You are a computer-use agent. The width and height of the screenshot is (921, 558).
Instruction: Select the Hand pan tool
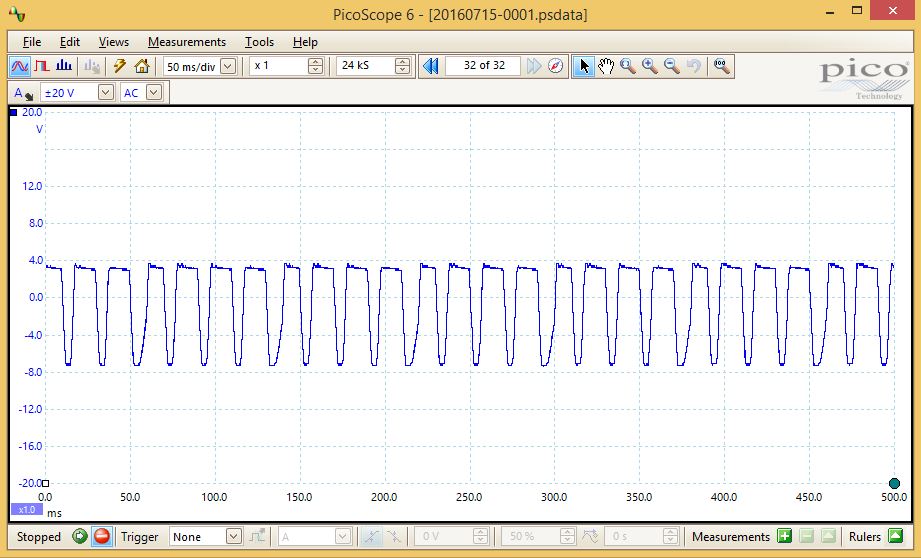pos(606,66)
